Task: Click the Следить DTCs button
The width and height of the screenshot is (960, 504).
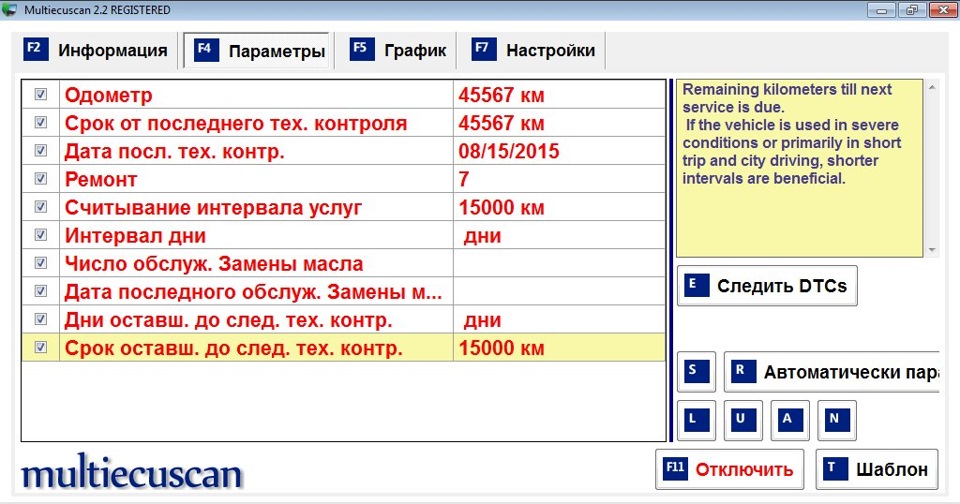Action: point(767,285)
